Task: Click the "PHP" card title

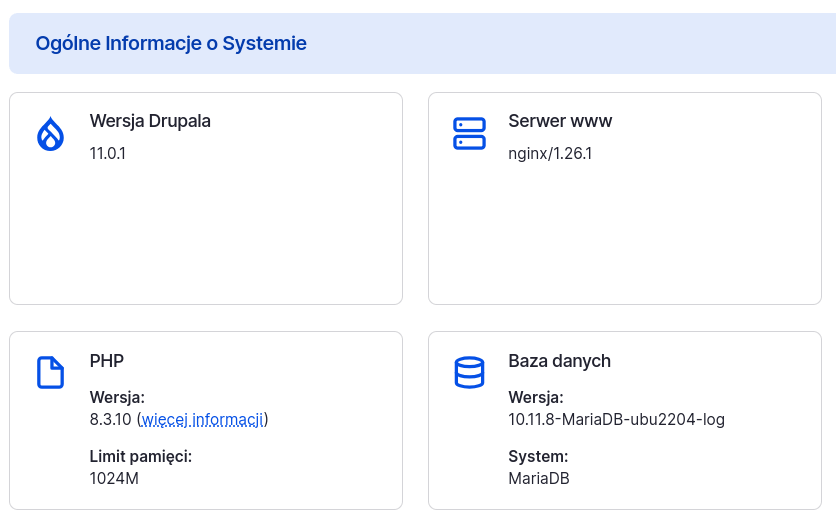Action: pos(107,361)
